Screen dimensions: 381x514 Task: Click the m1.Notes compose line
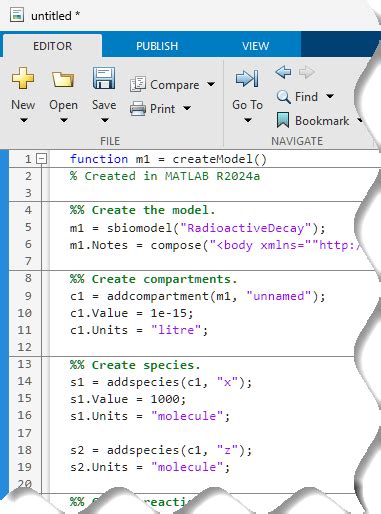click(215, 245)
